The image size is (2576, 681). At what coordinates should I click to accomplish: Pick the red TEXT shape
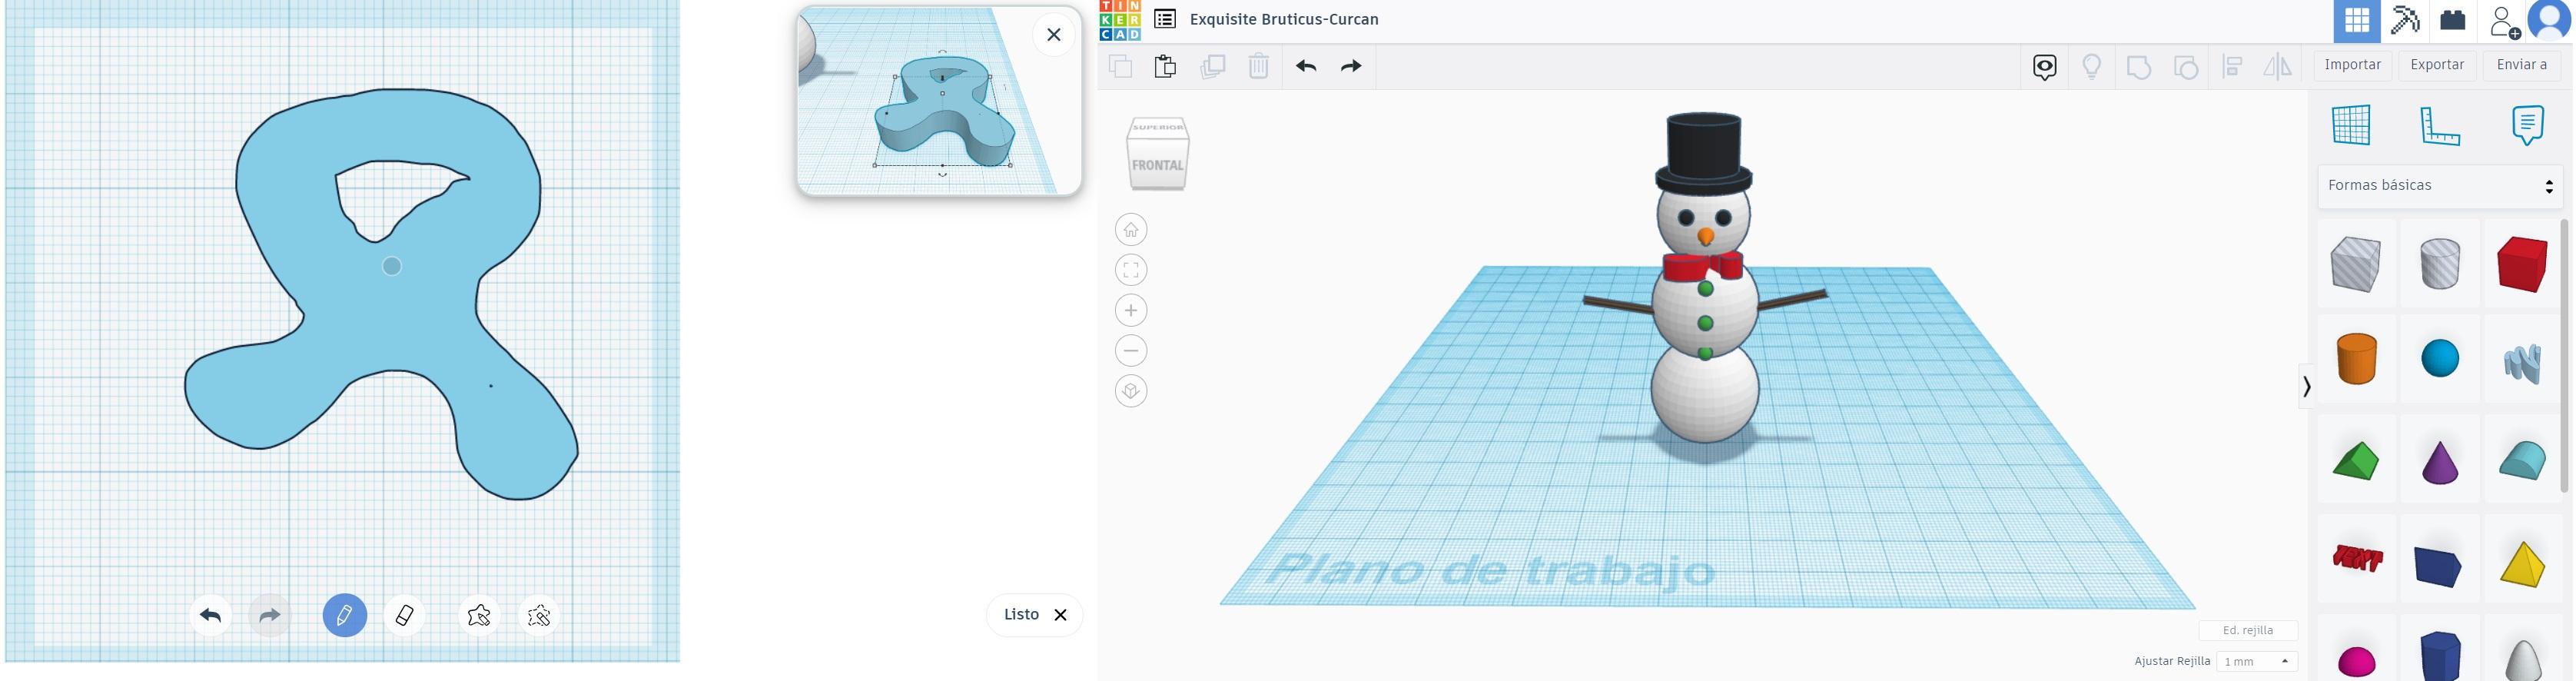pos(2357,557)
